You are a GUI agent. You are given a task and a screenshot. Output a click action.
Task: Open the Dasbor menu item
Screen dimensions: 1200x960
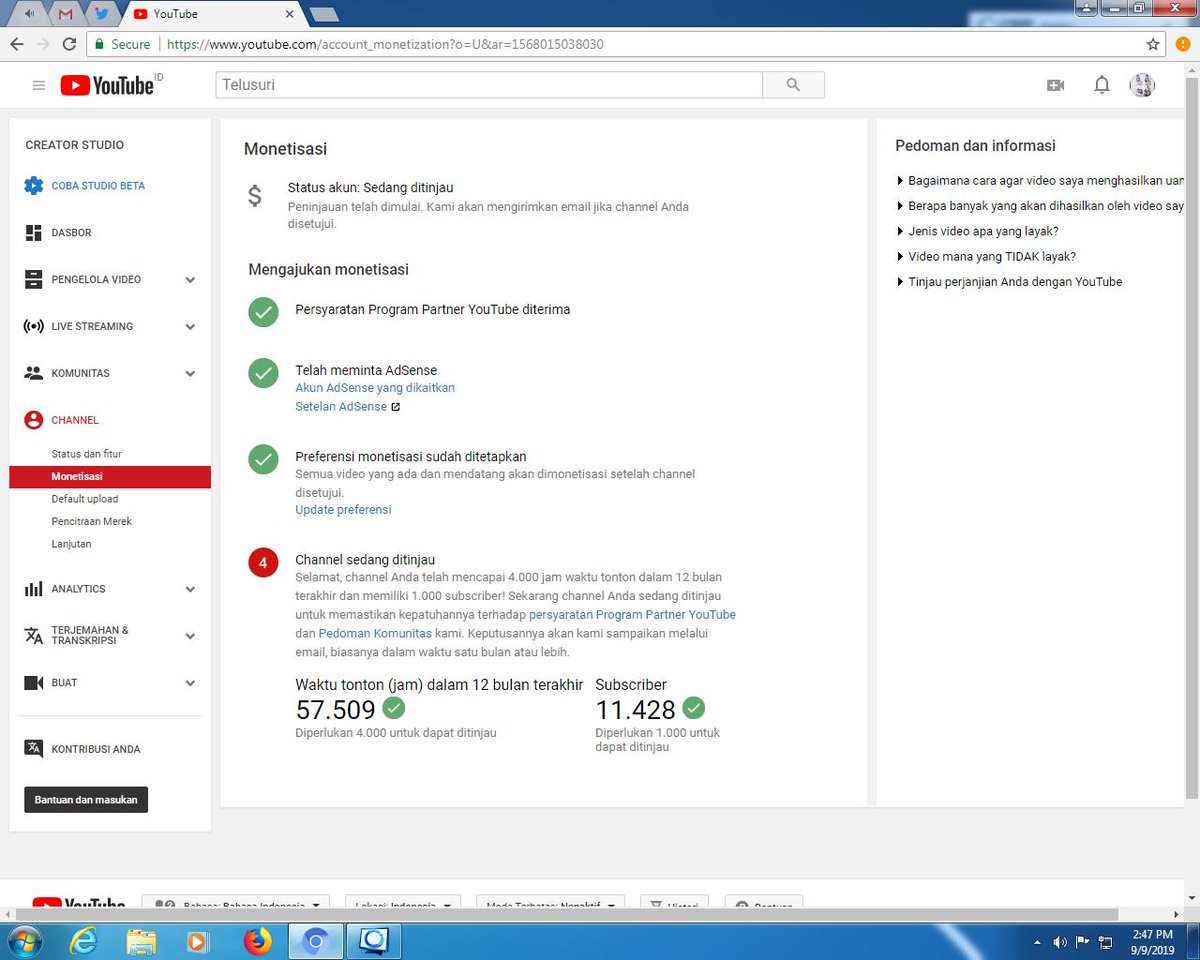click(71, 233)
